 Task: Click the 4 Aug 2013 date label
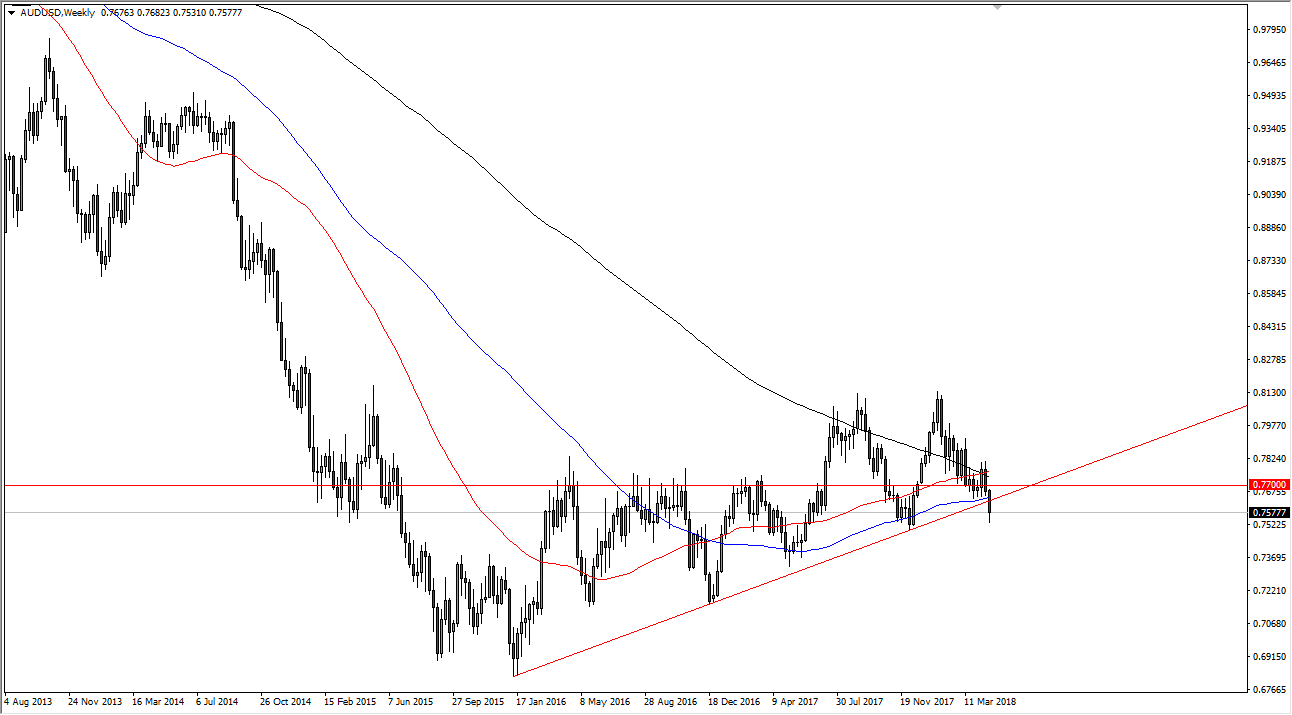[x=29, y=702]
